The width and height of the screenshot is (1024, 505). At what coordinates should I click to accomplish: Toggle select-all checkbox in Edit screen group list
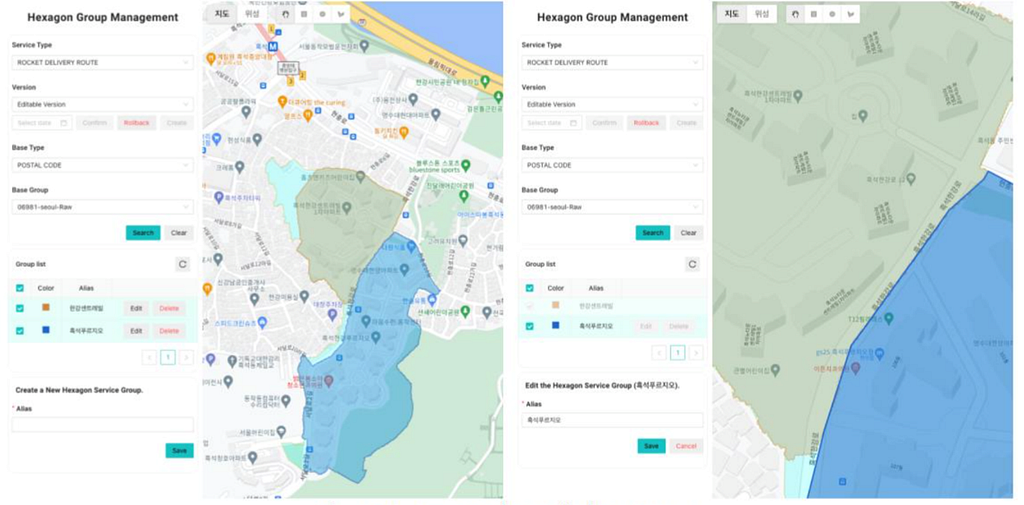(530, 287)
